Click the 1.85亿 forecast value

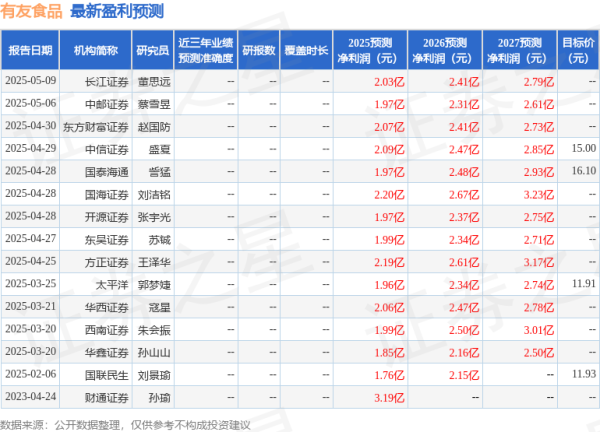[x=389, y=353]
